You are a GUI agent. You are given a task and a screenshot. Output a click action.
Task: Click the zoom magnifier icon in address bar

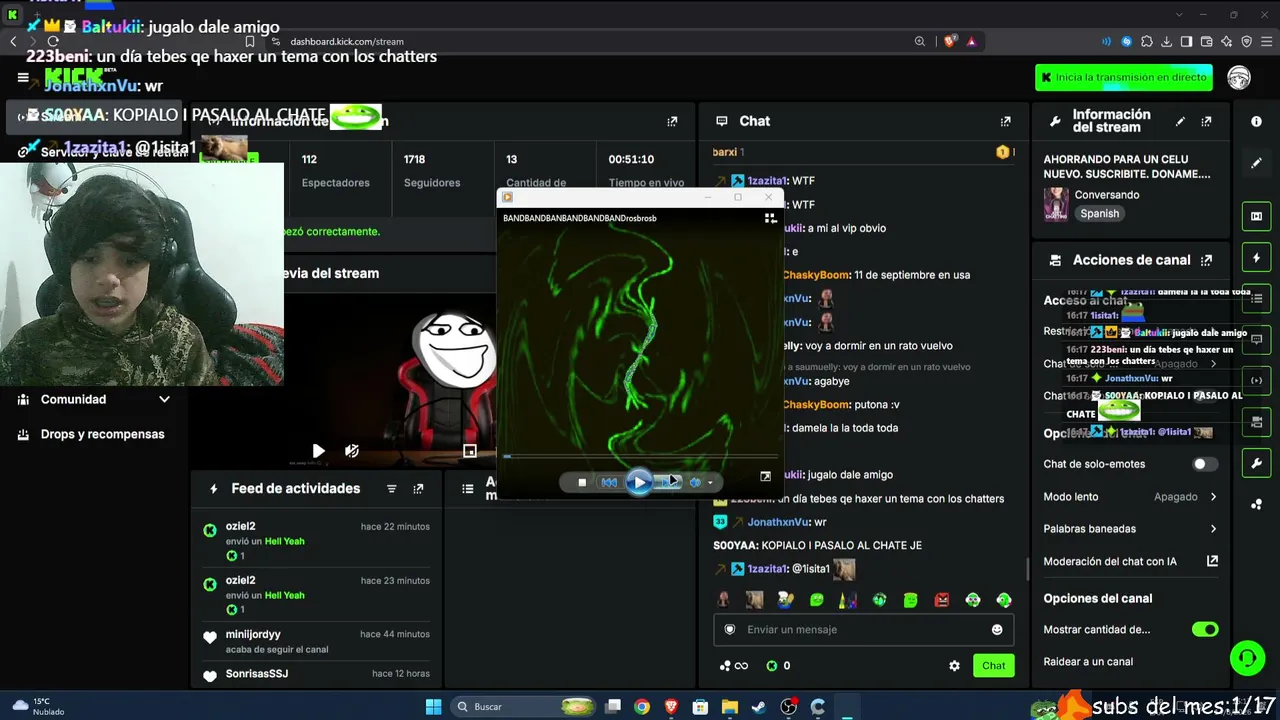919,41
